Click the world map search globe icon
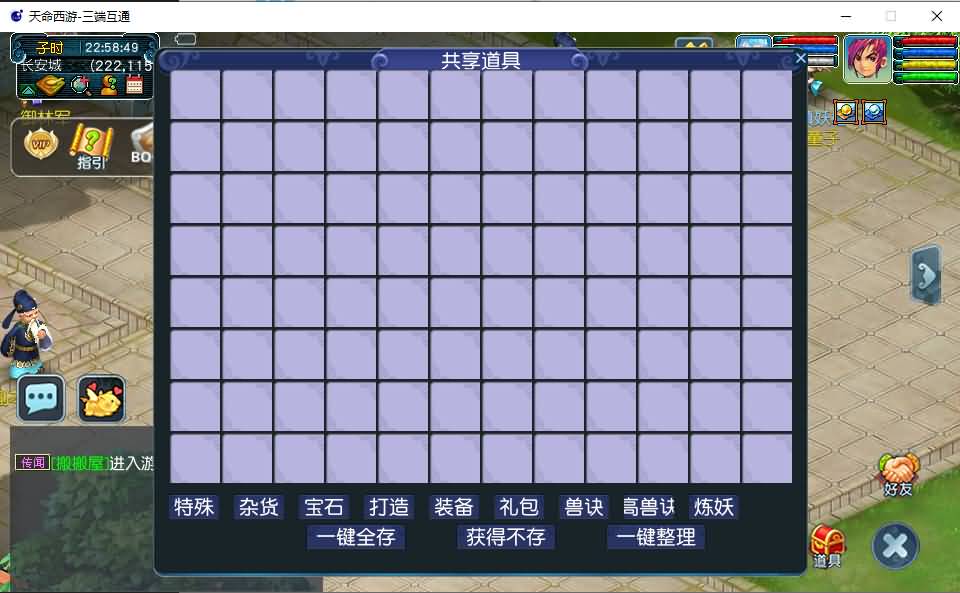 click(81, 86)
